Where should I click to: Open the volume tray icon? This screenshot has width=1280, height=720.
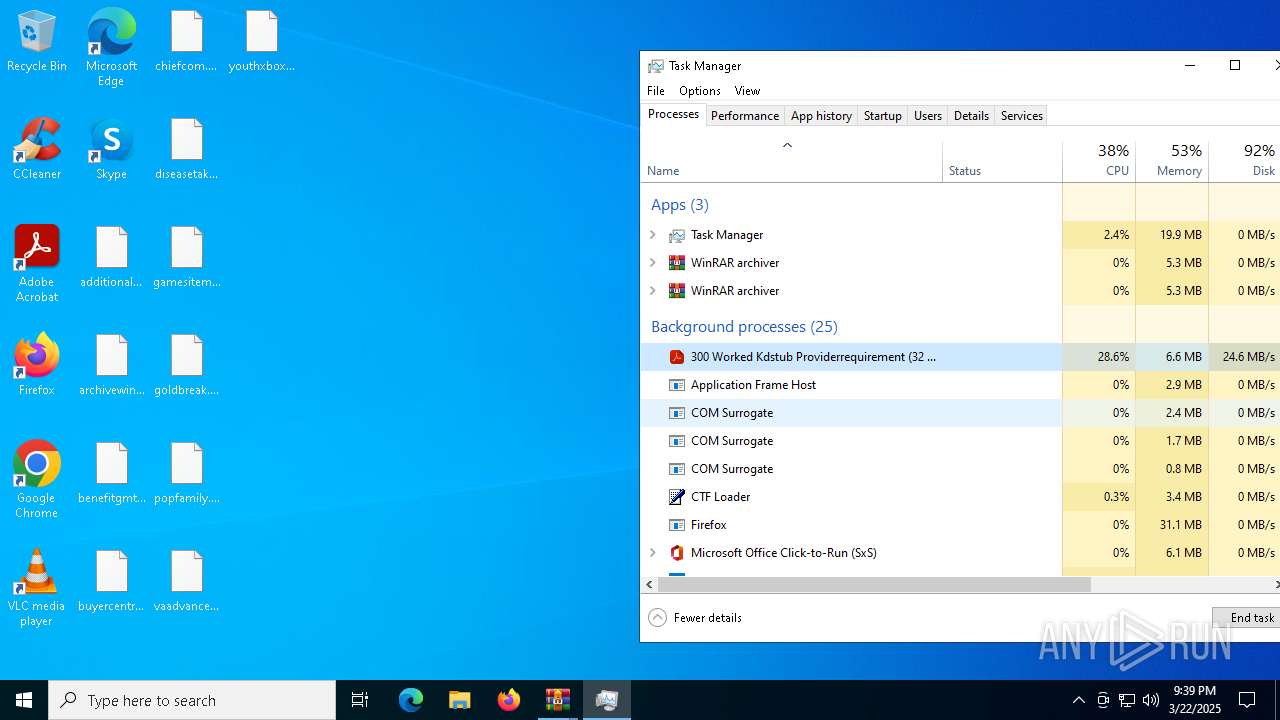(x=1150, y=700)
